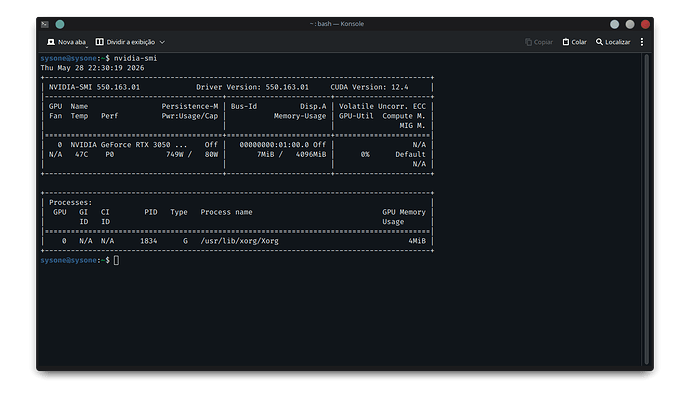The image size is (690, 412).
Task: Click the bash — Konsole title text
Action: (x=337, y=24)
